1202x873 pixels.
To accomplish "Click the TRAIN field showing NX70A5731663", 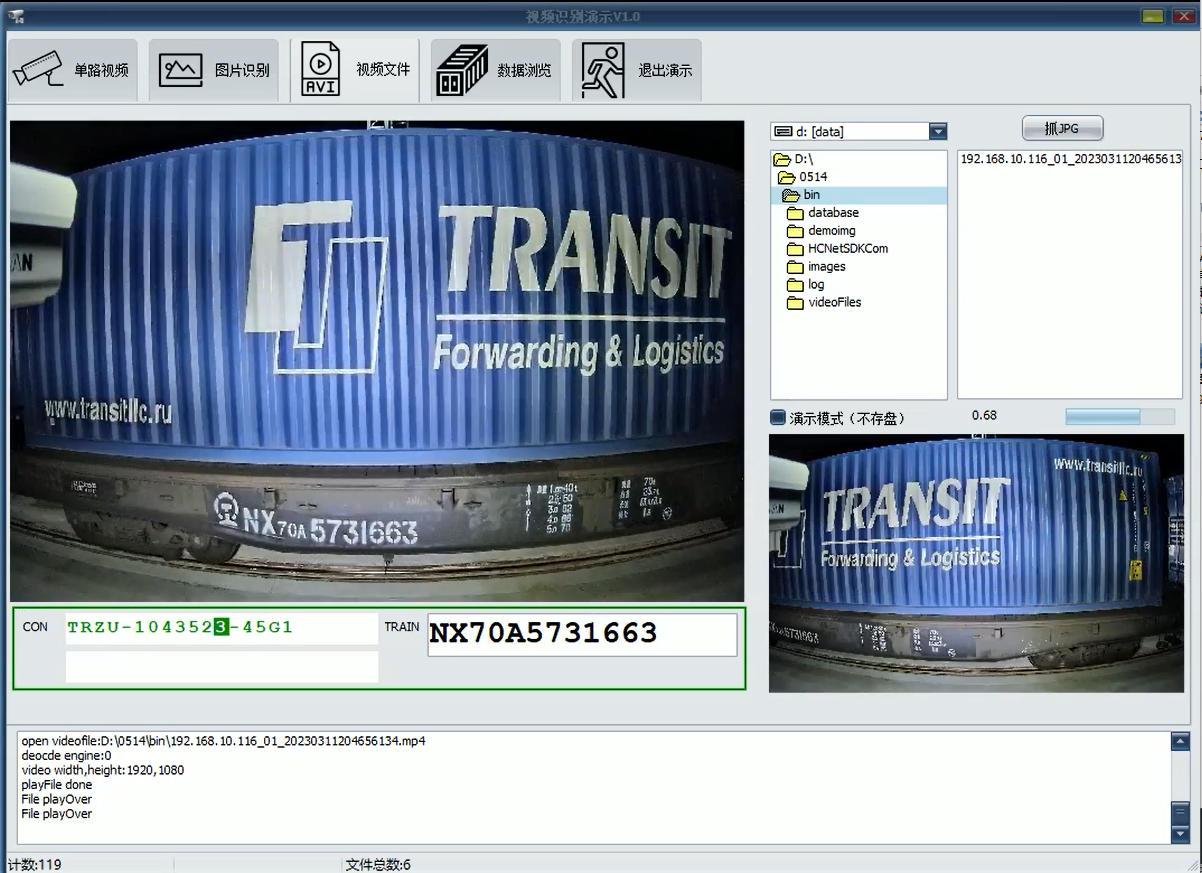I will (582, 634).
